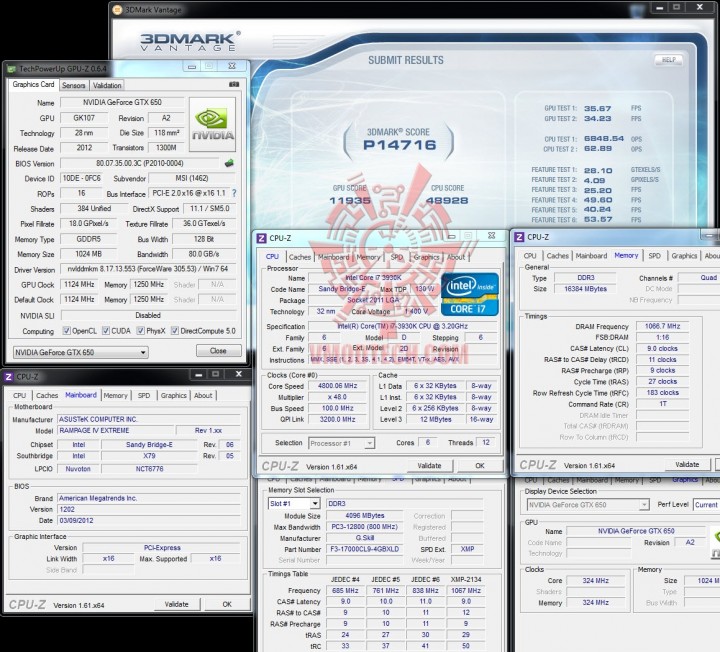This screenshot has width=720, height=652.
Task: Click the Specification i7-3930K CPU field
Action: coord(403,326)
